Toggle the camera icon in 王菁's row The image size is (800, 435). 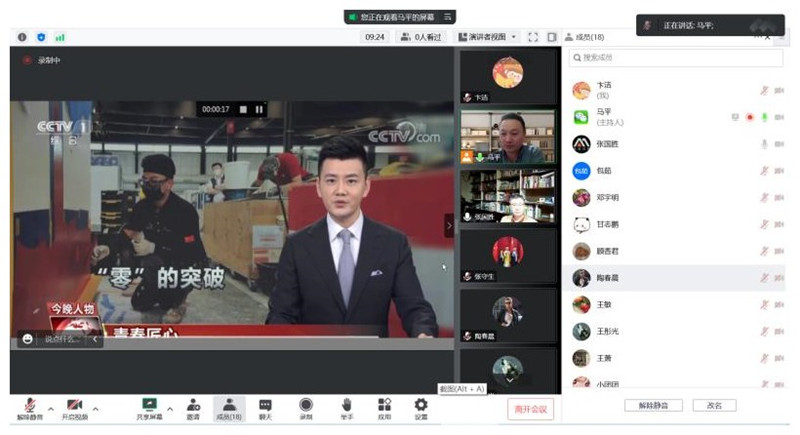click(779, 358)
